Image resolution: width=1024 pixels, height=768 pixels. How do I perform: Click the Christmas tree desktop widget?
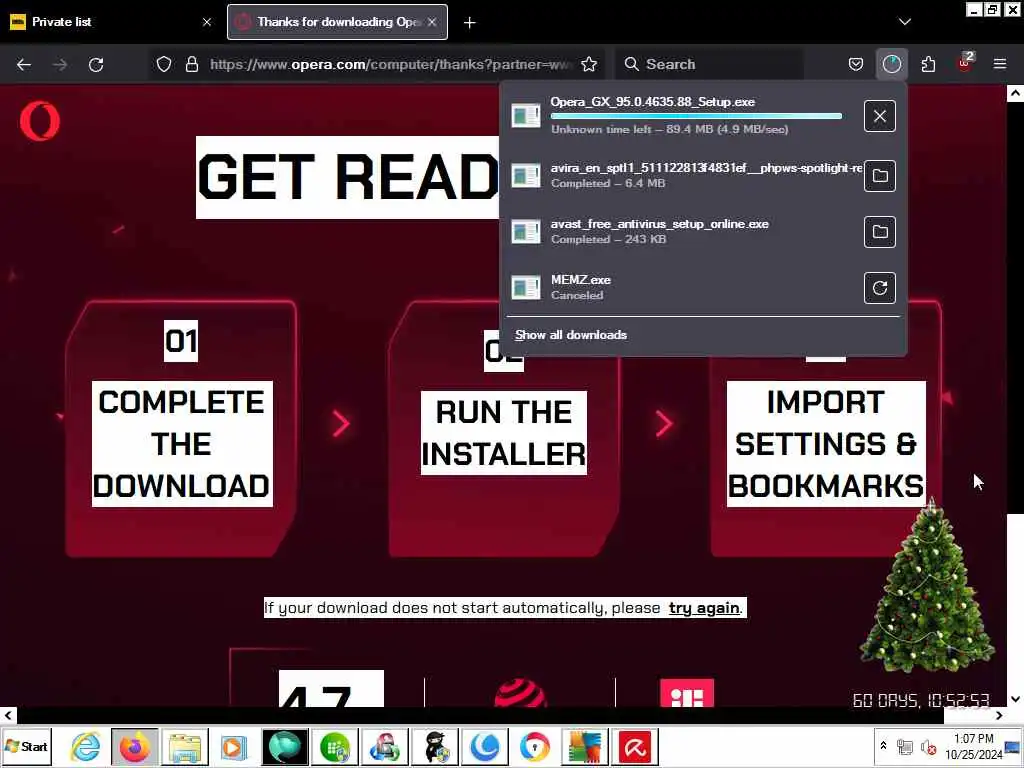pos(927,584)
